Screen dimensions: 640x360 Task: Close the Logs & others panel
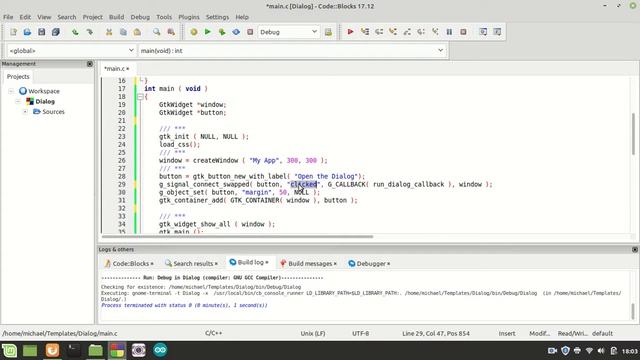click(635, 249)
